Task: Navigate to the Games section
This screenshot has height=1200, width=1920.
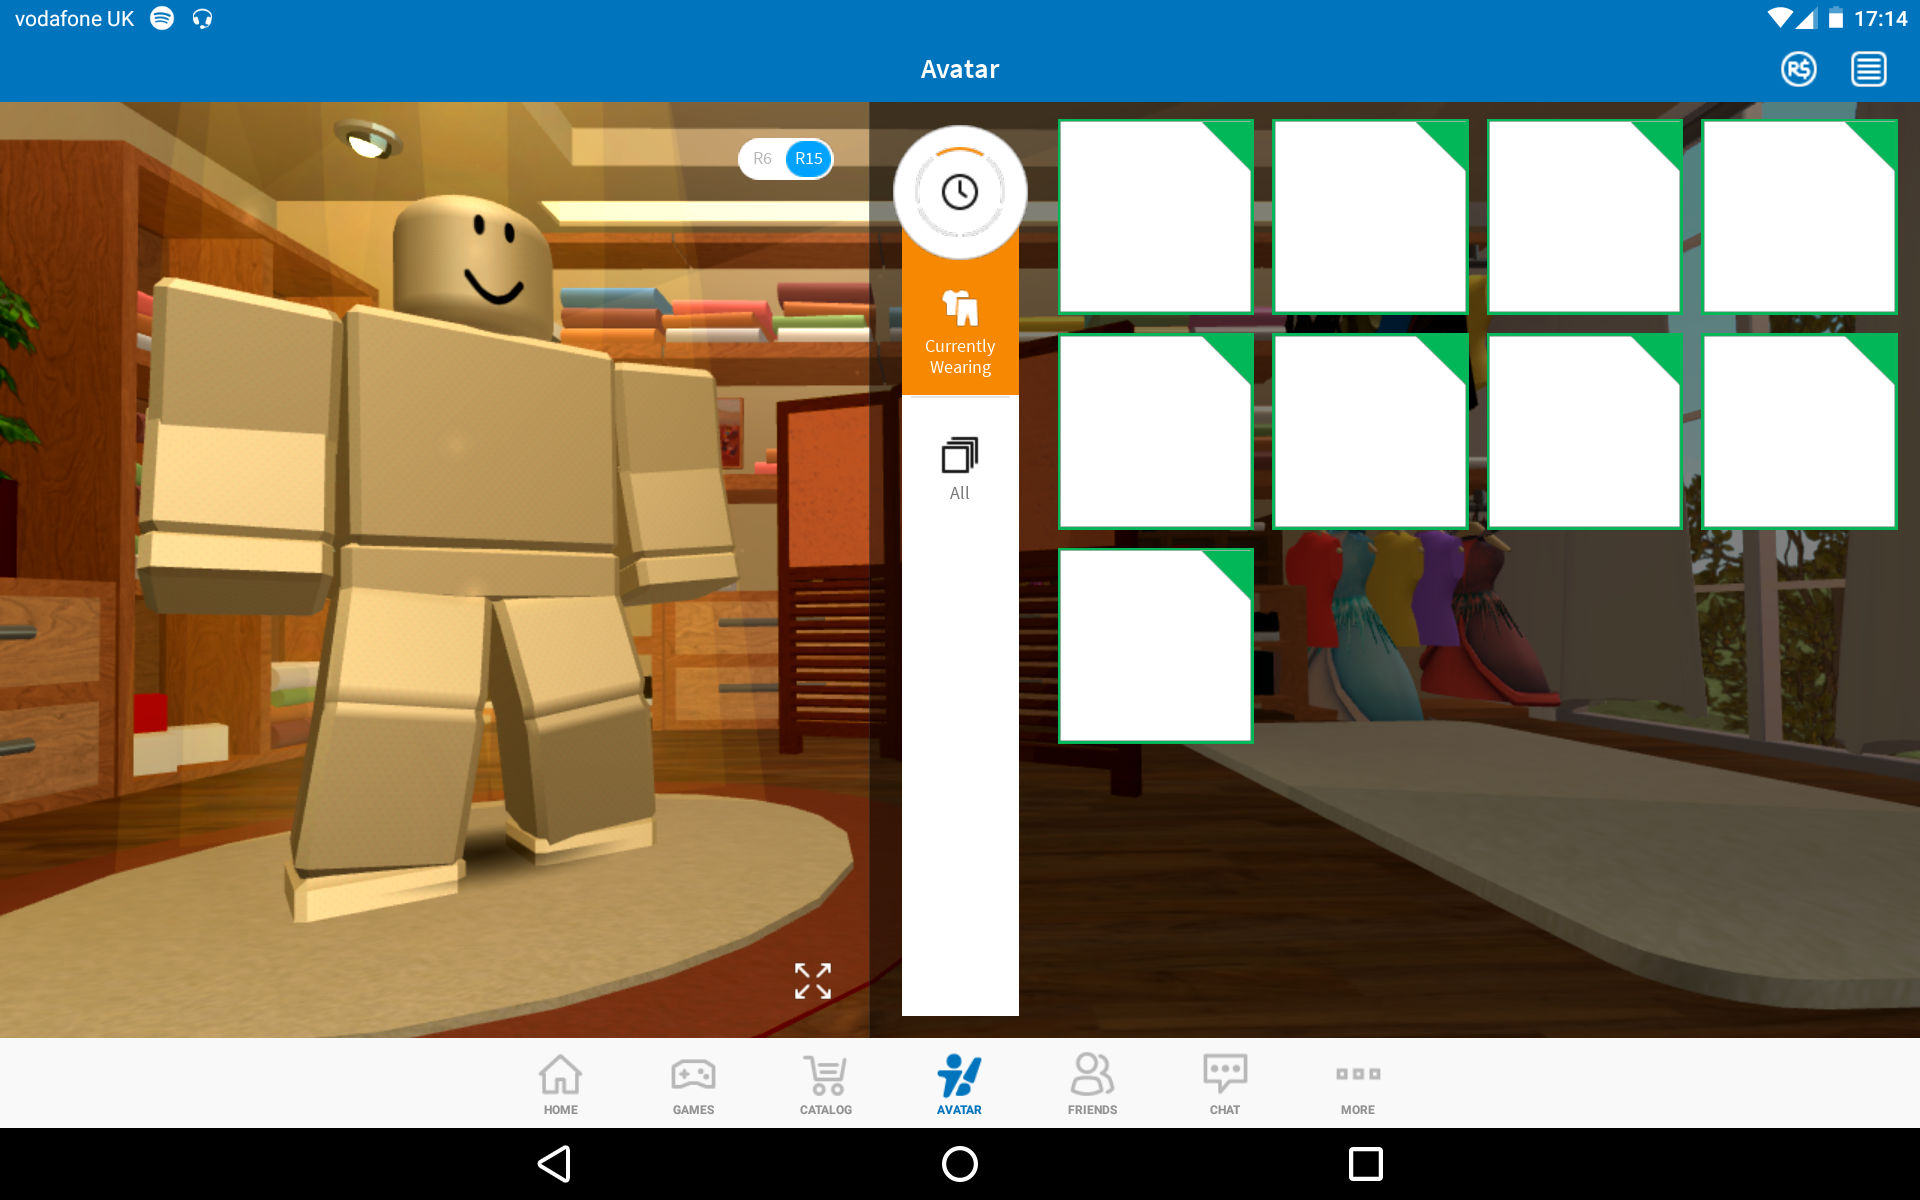Action: pos(693,1085)
